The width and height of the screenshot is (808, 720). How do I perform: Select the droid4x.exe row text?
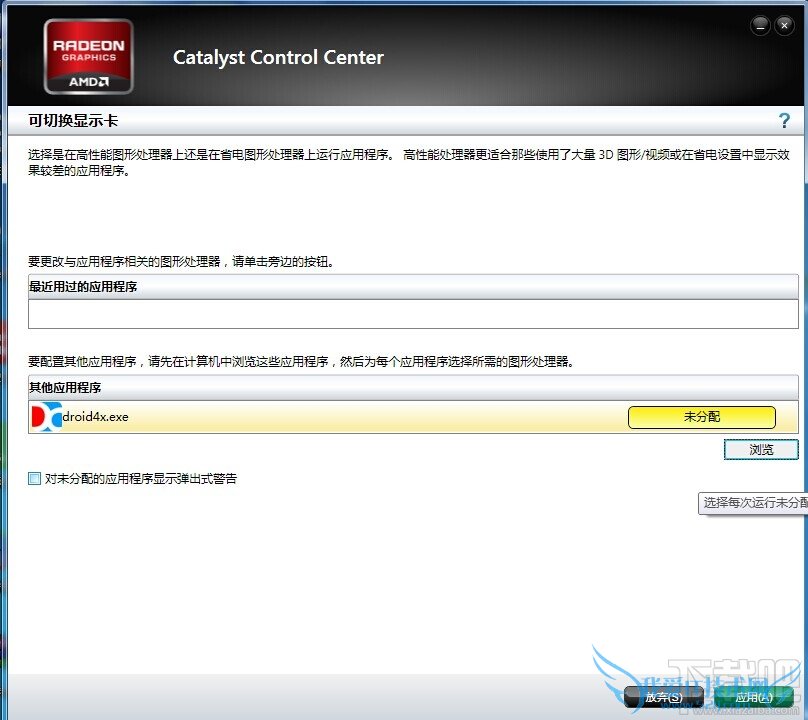pos(95,417)
